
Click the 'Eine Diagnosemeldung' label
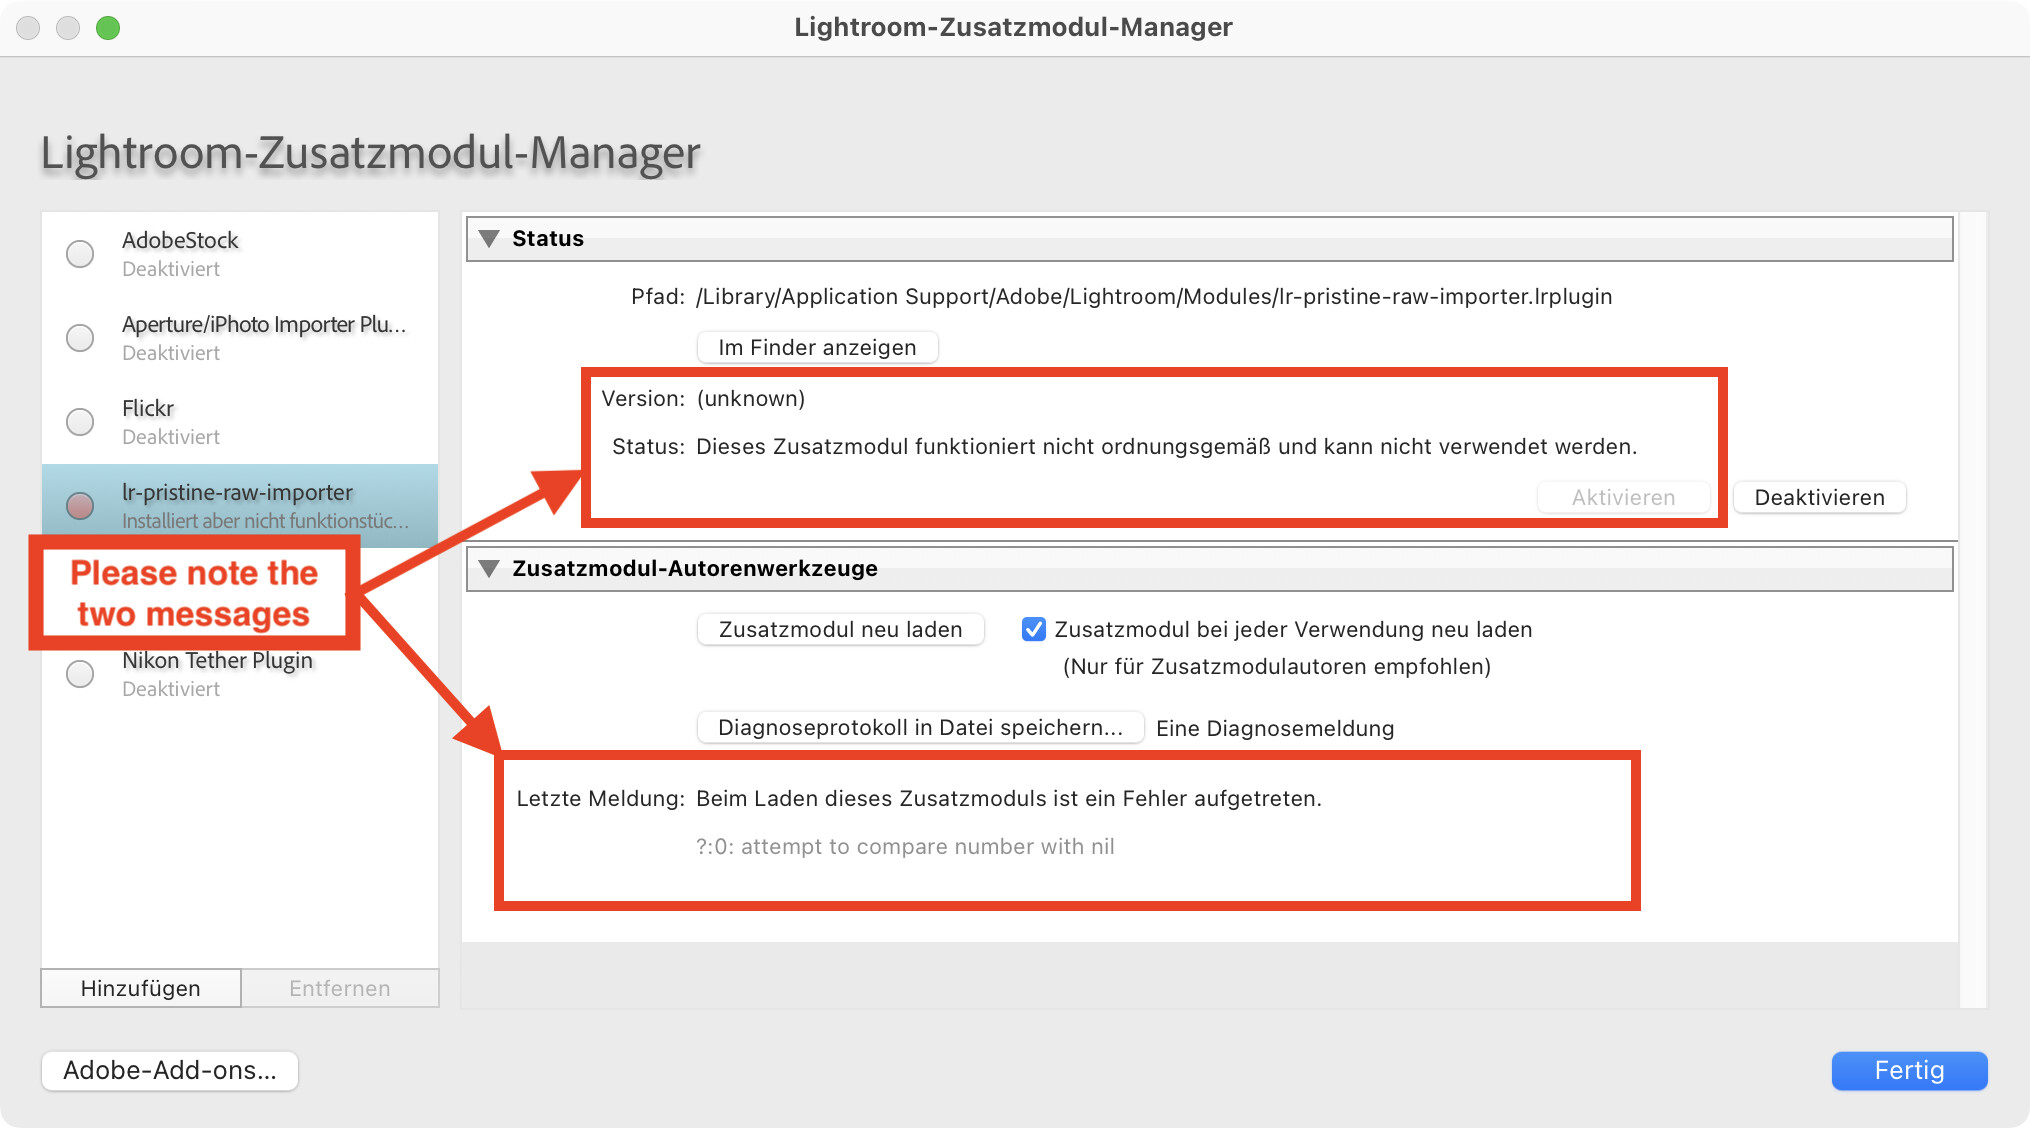tap(1275, 729)
